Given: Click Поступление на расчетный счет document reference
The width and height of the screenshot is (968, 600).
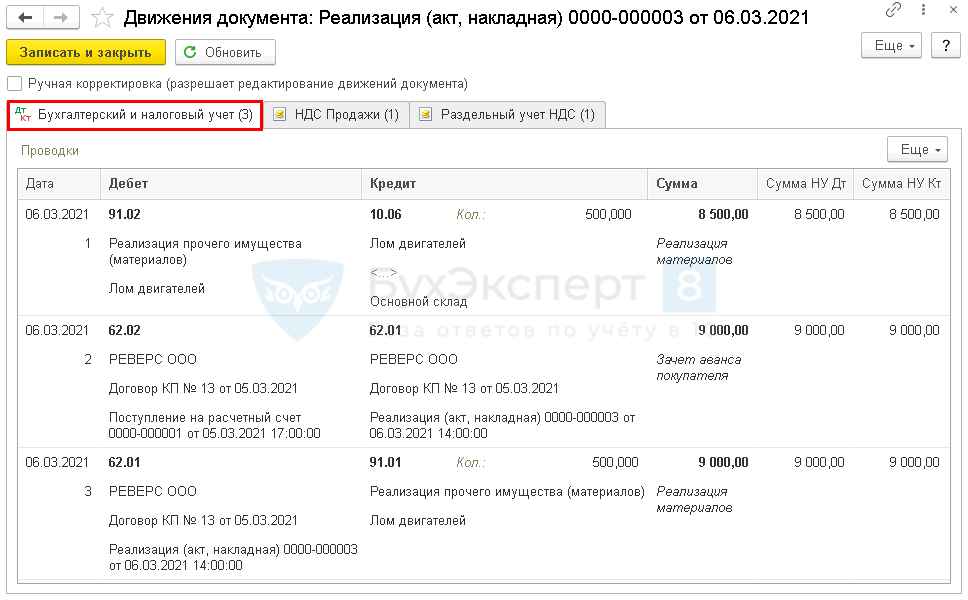Looking at the screenshot, I should [214, 425].
